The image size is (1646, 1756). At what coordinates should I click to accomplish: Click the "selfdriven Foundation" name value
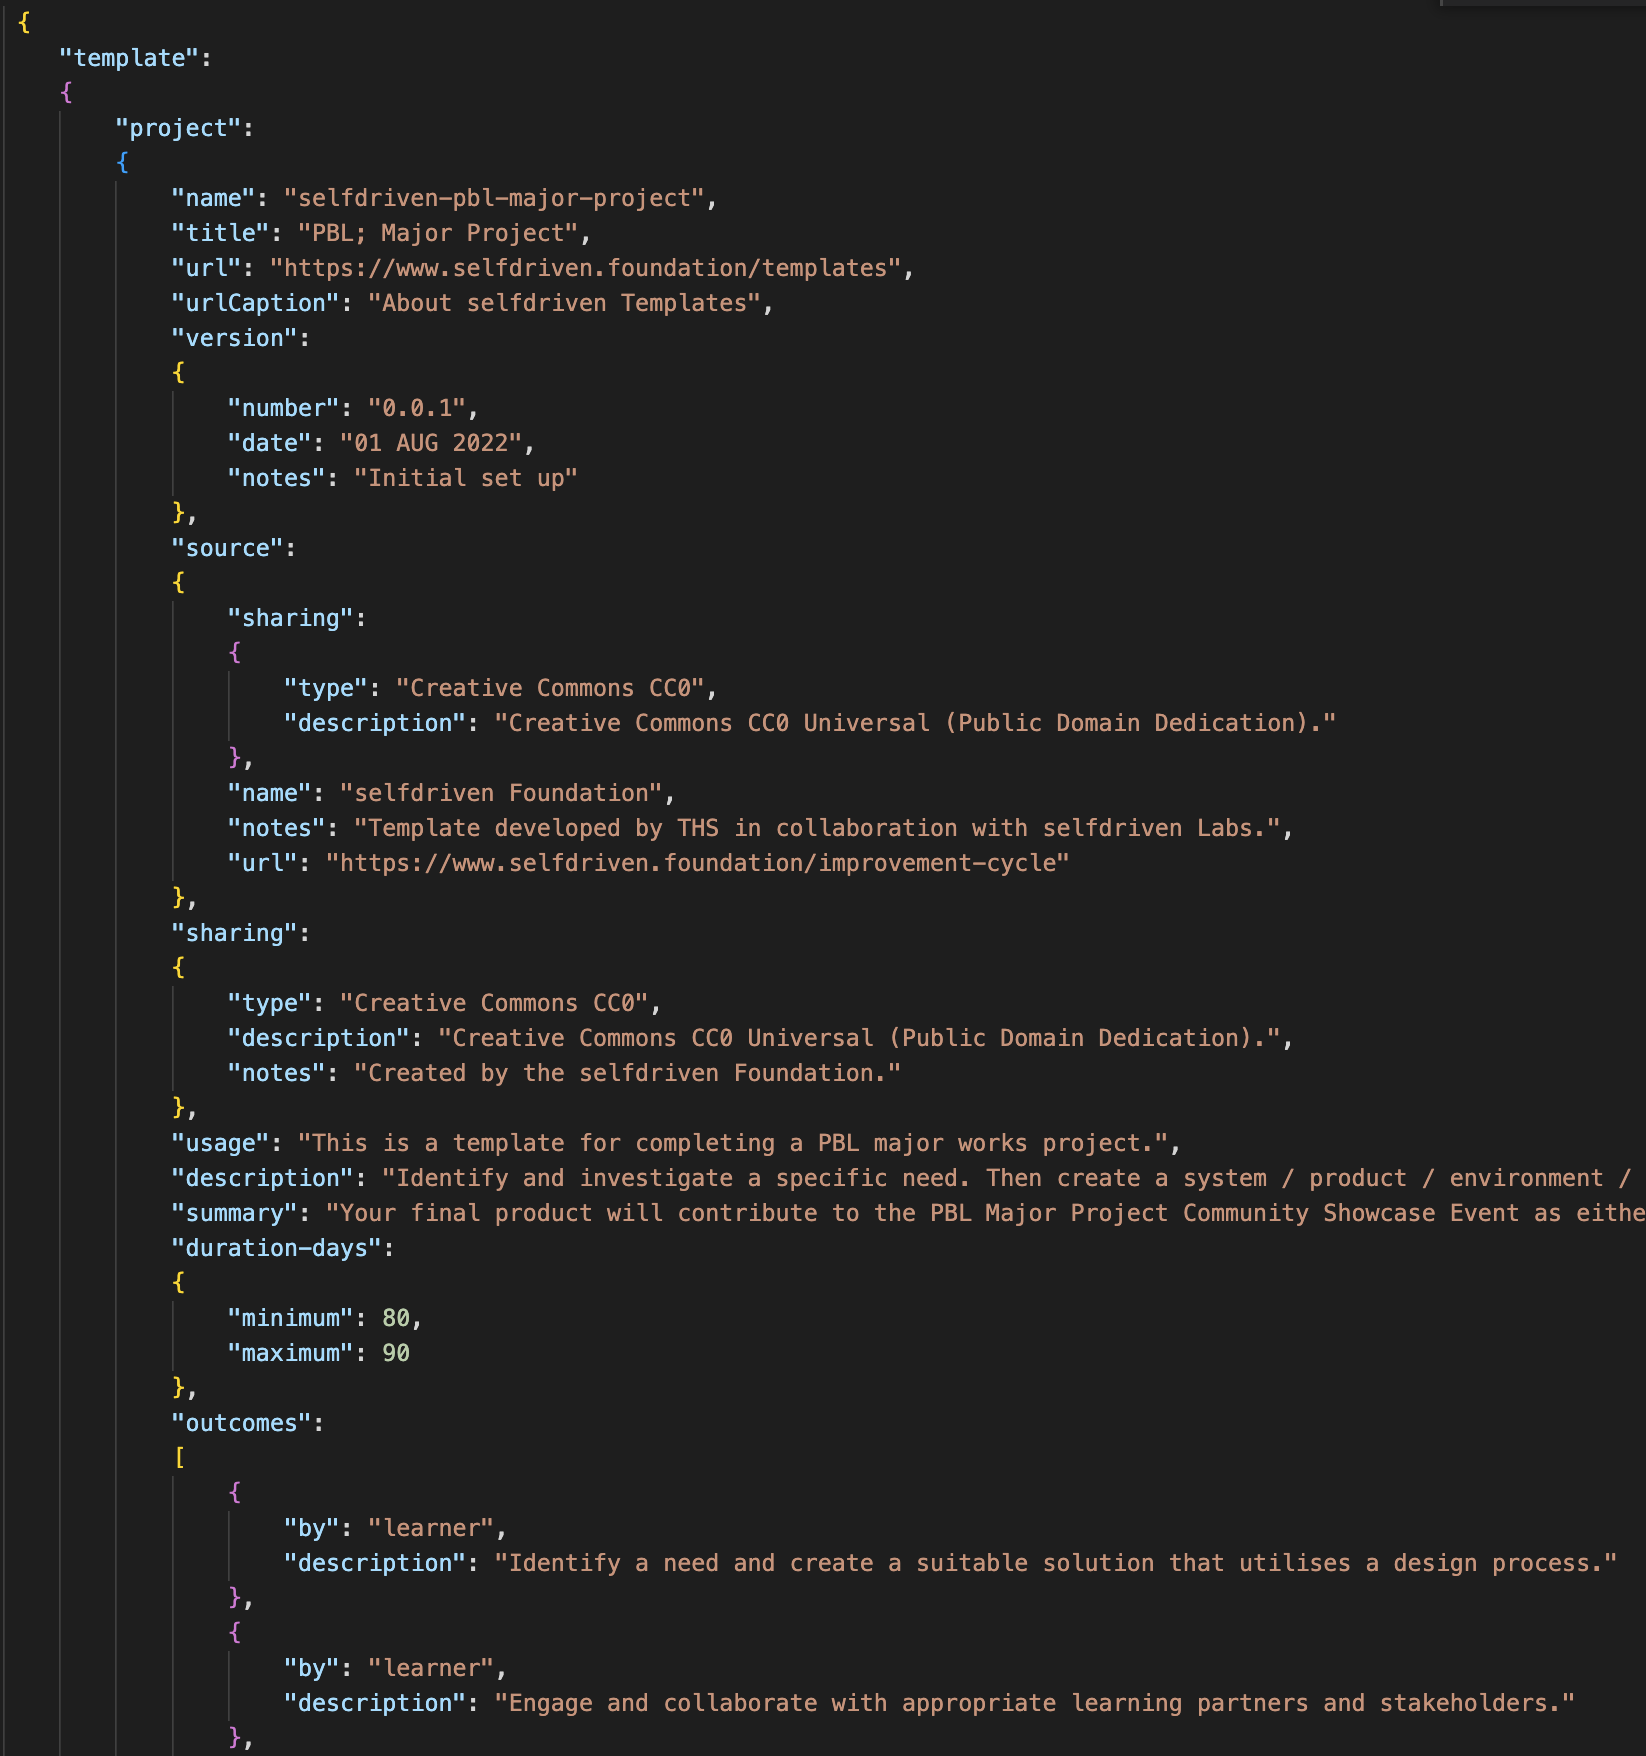[501, 793]
